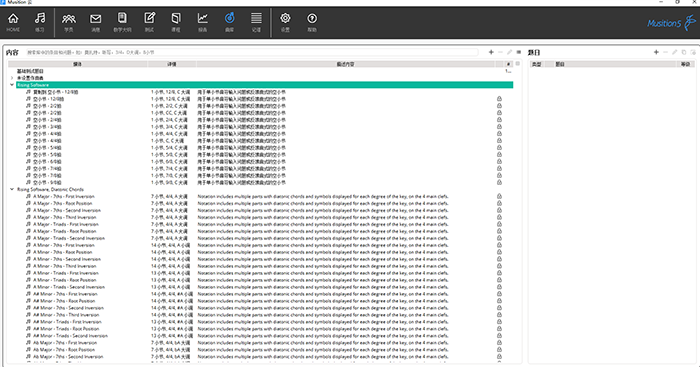Click the copy icon in the right panel header
This screenshot has width=700, height=367.
tap(683, 52)
